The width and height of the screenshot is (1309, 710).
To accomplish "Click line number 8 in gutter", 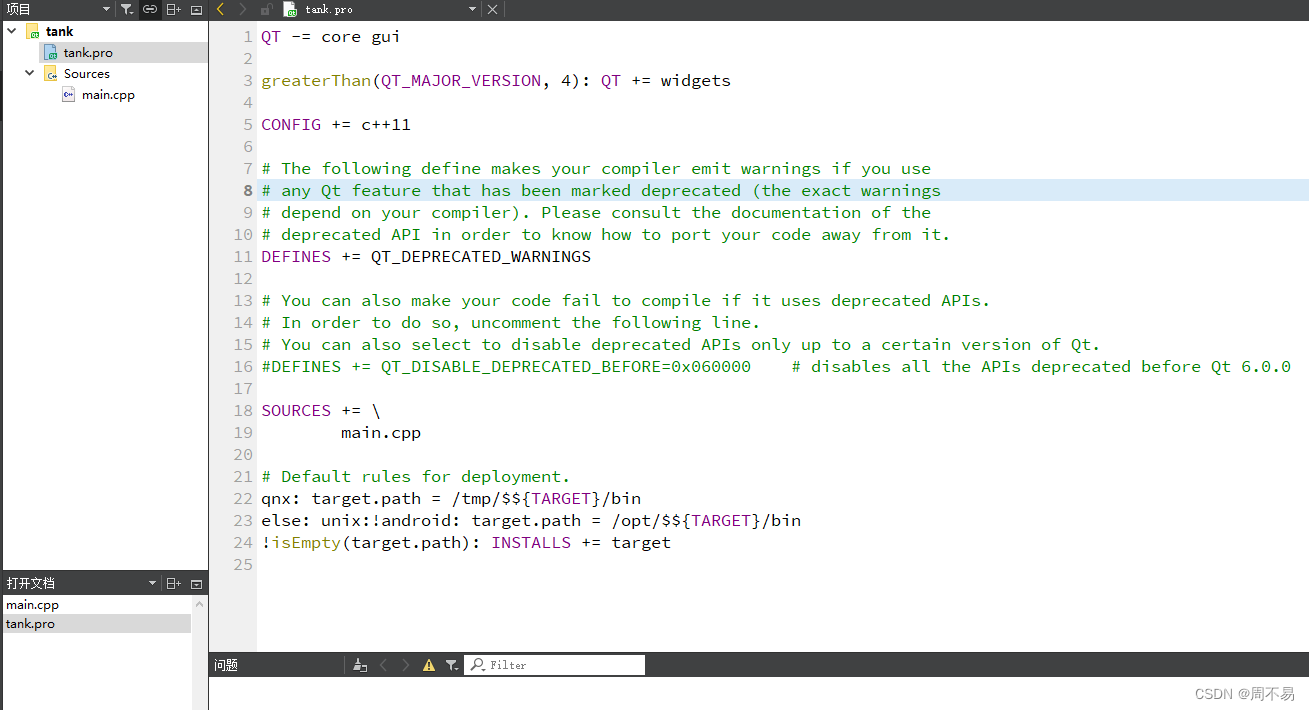I will pyautogui.click(x=248, y=190).
